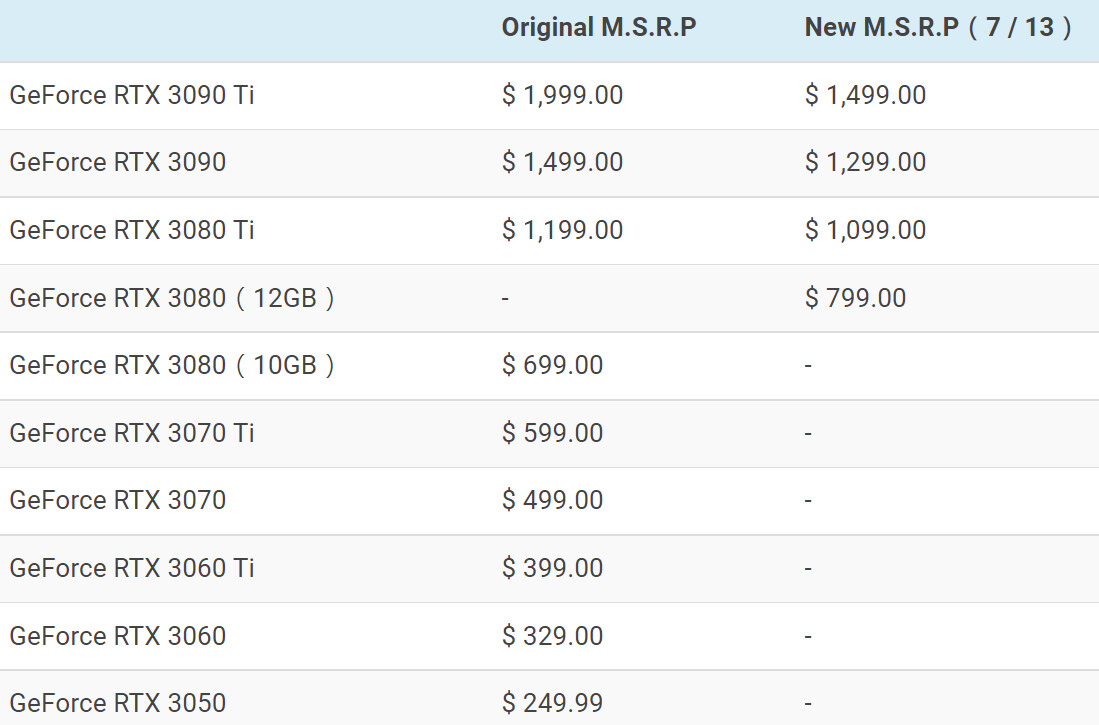The image size is (1099, 725).
Task: Select GeForce RTX 3080 Ti name cell
Action: (x=132, y=230)
